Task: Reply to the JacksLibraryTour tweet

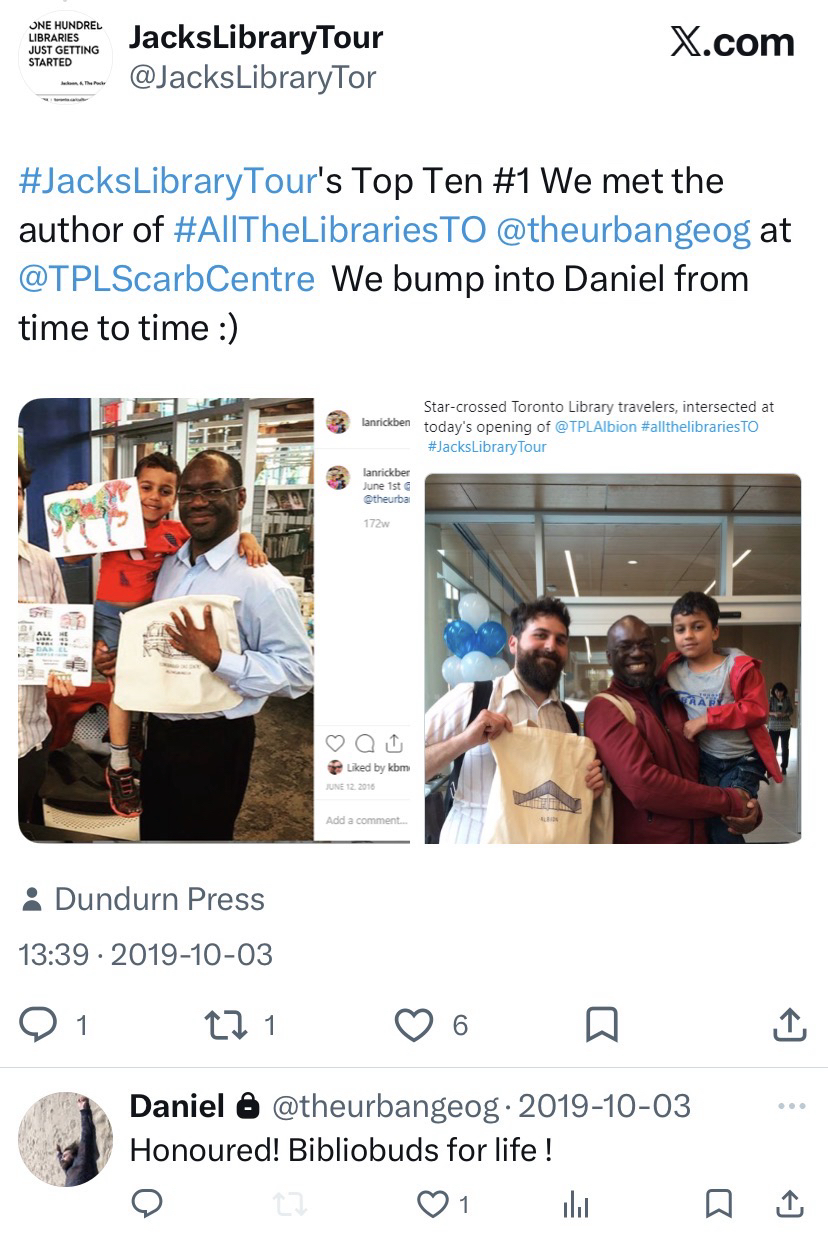Action: [40, 1024]
